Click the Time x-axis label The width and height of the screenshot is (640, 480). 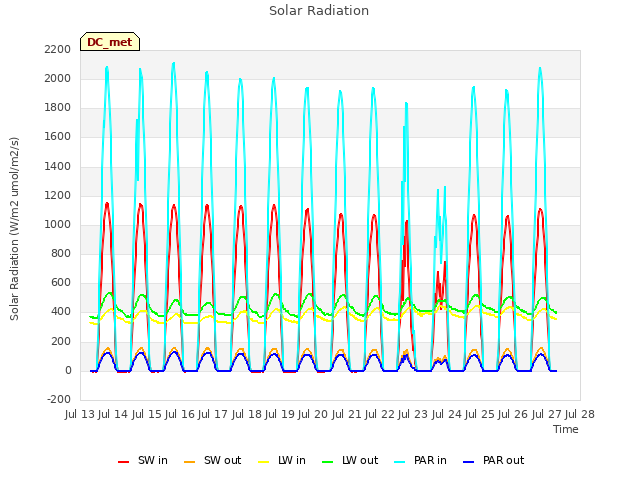(566, 429)
